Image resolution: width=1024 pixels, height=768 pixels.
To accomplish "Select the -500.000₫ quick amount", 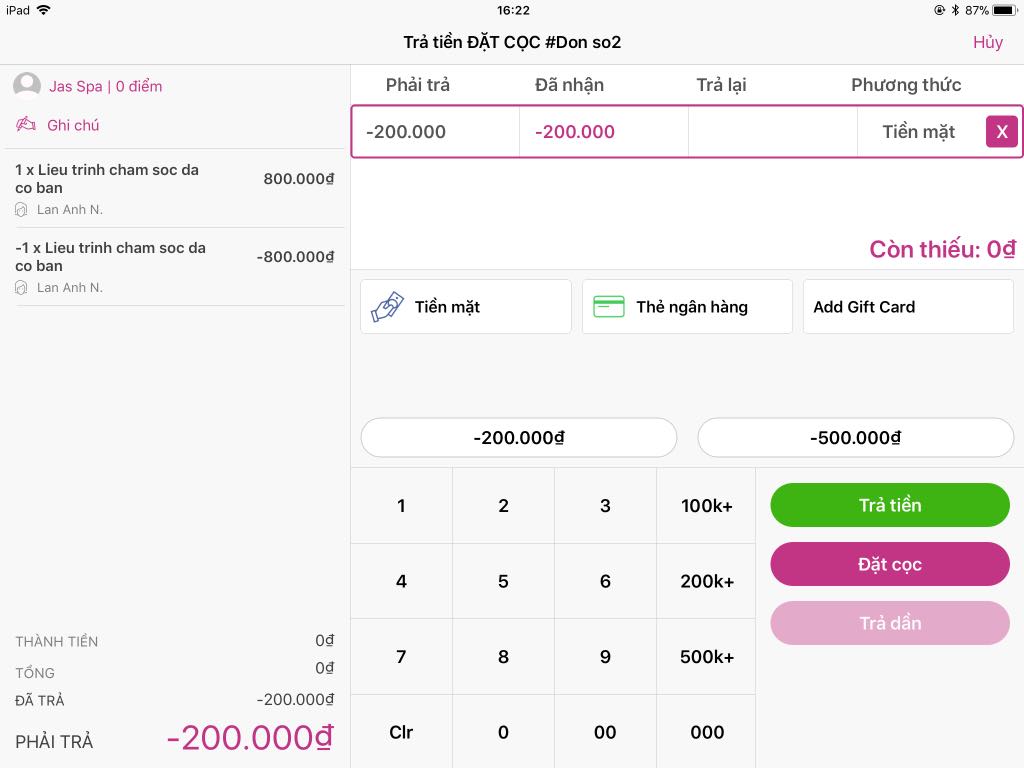I will click(855, 438).
